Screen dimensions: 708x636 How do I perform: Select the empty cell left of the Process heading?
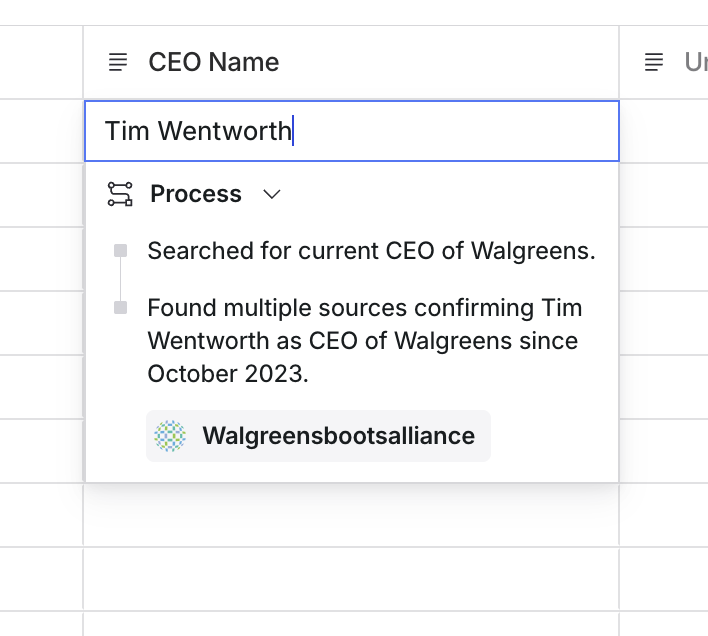tap(41, 194)
